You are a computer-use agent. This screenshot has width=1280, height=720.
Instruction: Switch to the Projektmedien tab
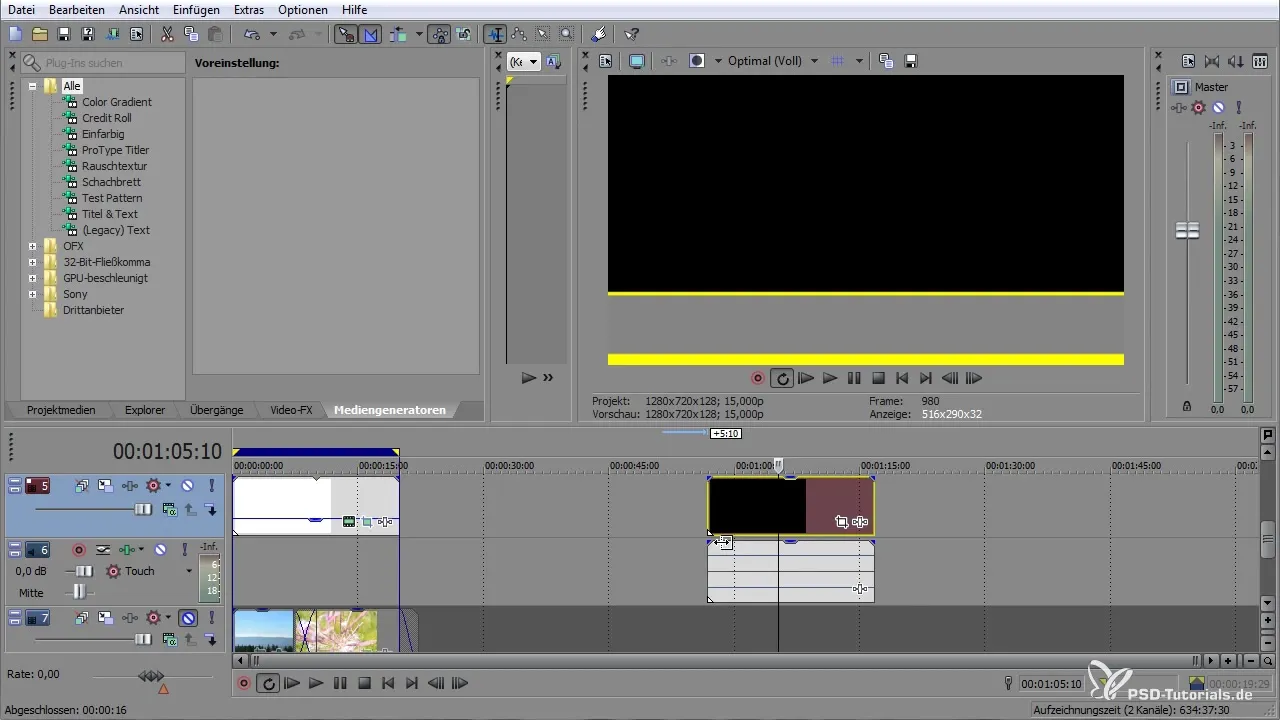[62, 410]
